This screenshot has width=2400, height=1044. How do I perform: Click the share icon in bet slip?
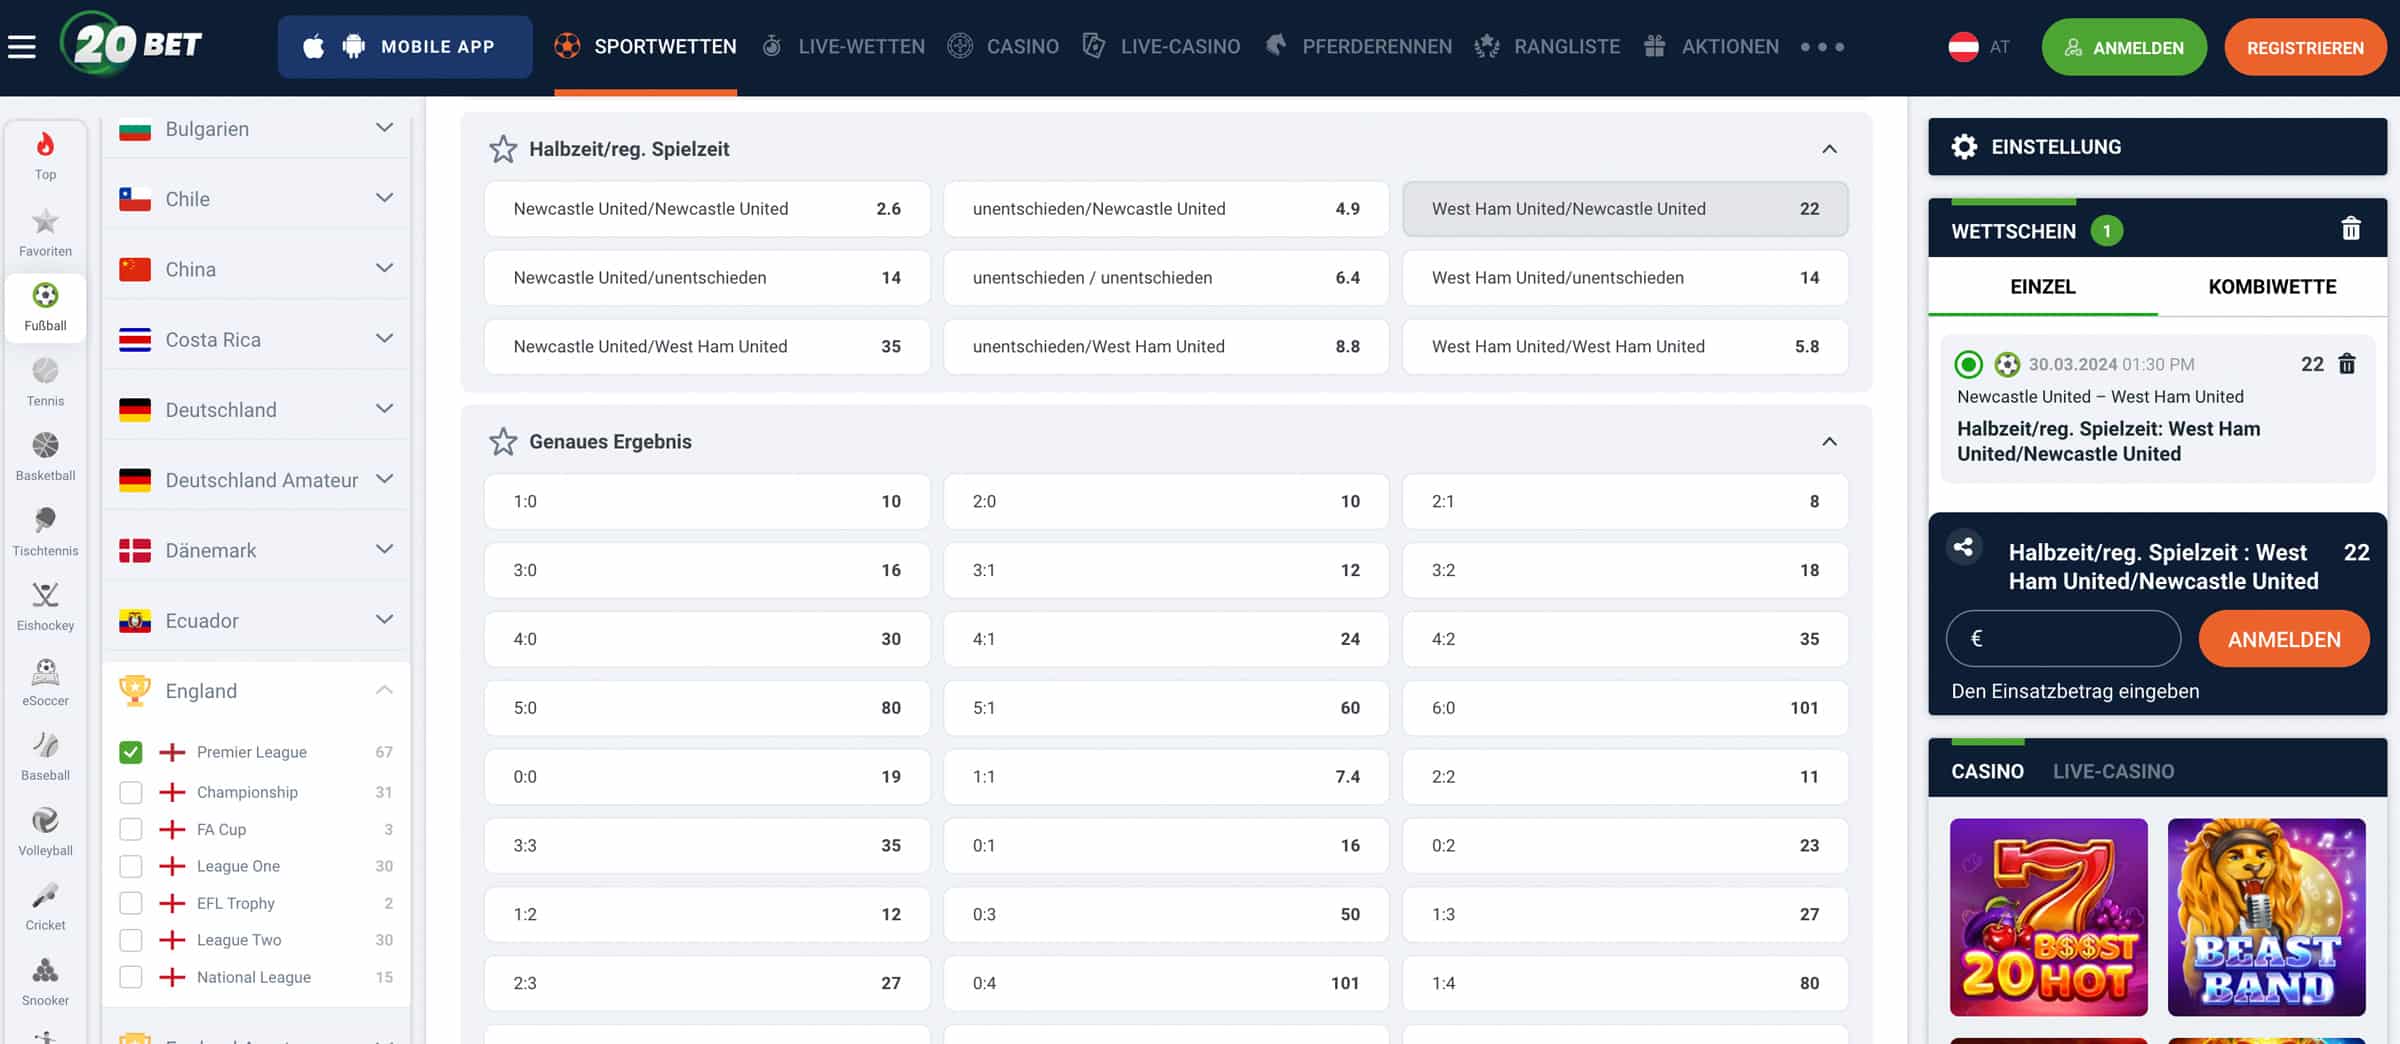click(1964, 547)
